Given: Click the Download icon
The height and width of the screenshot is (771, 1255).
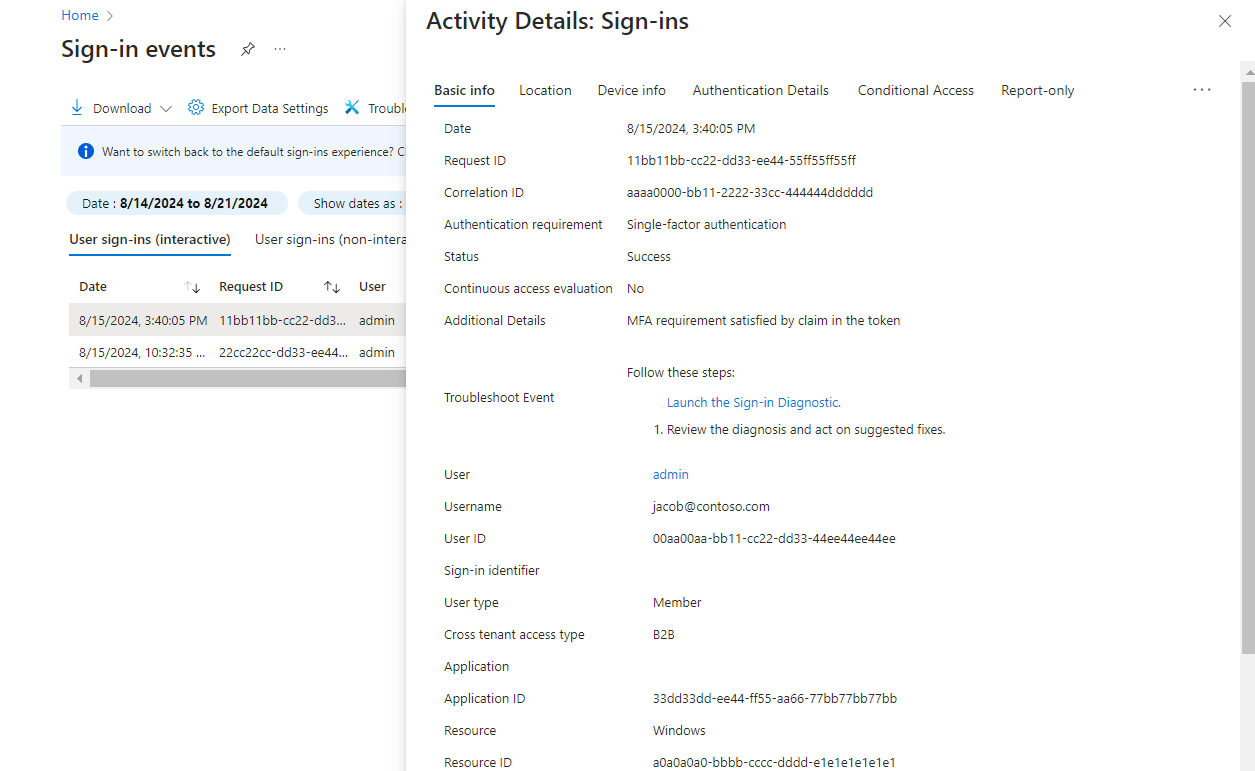Looking at the screenshot, I should pos(76,107).
